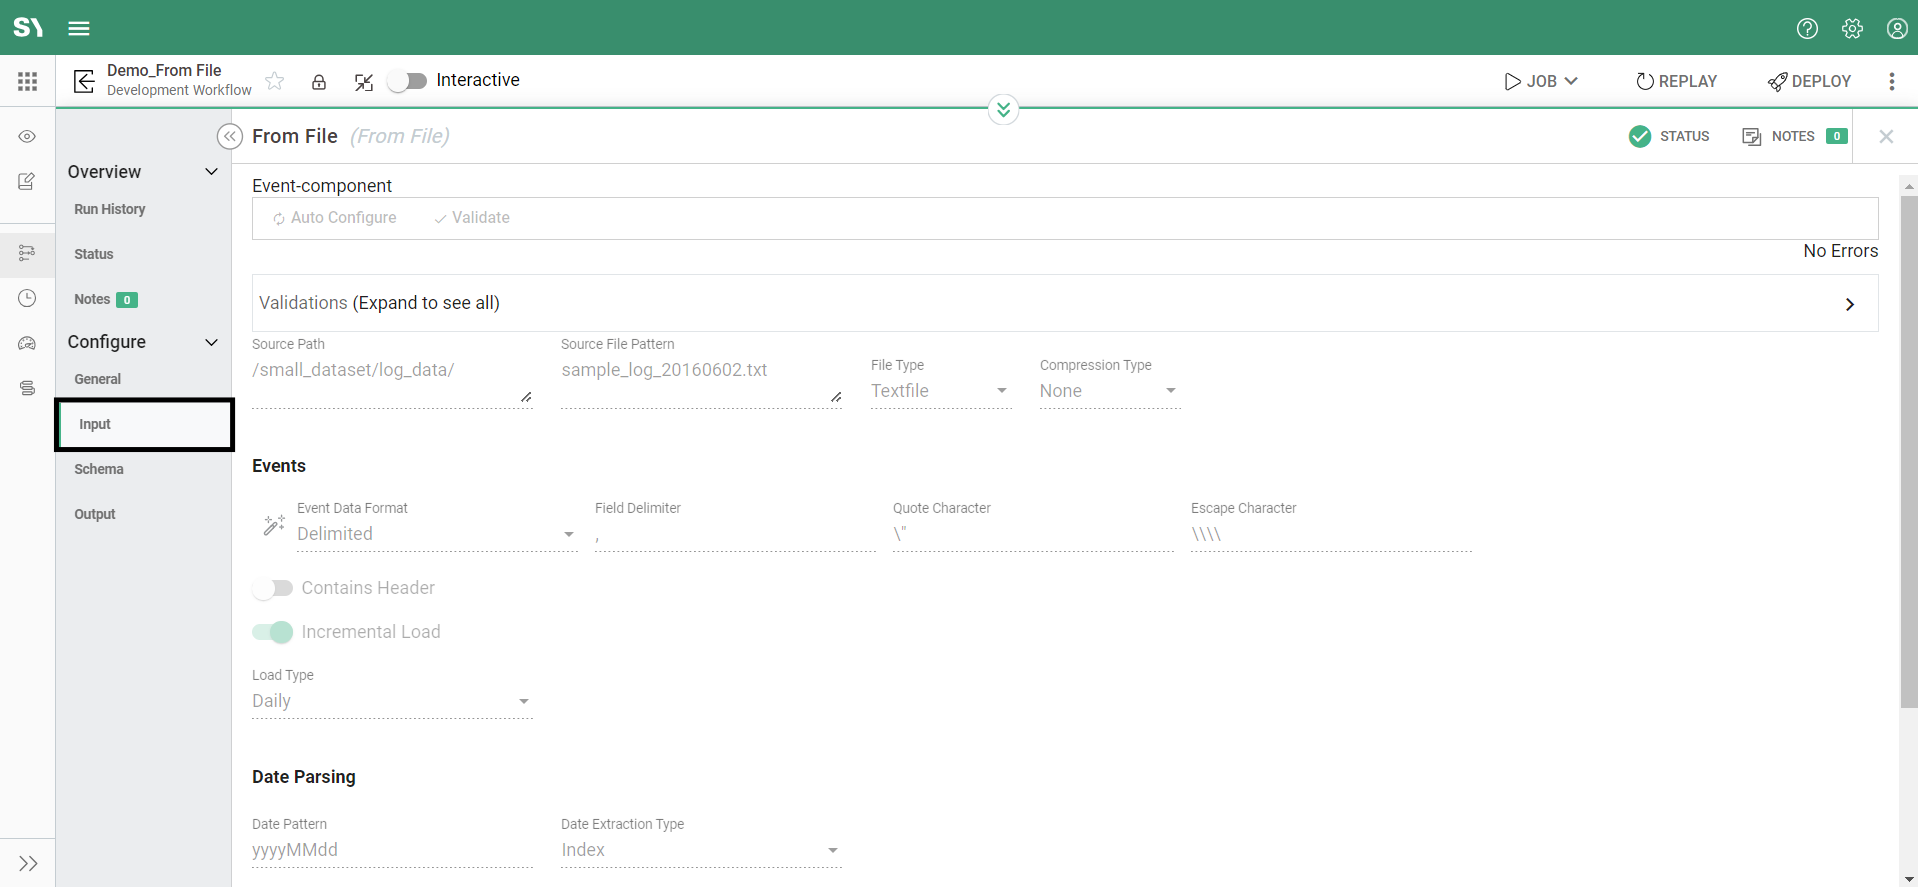Disable the Incremental Load switch
The height and width of the screenshot is (887, 1918).
(x=272, y=632)
